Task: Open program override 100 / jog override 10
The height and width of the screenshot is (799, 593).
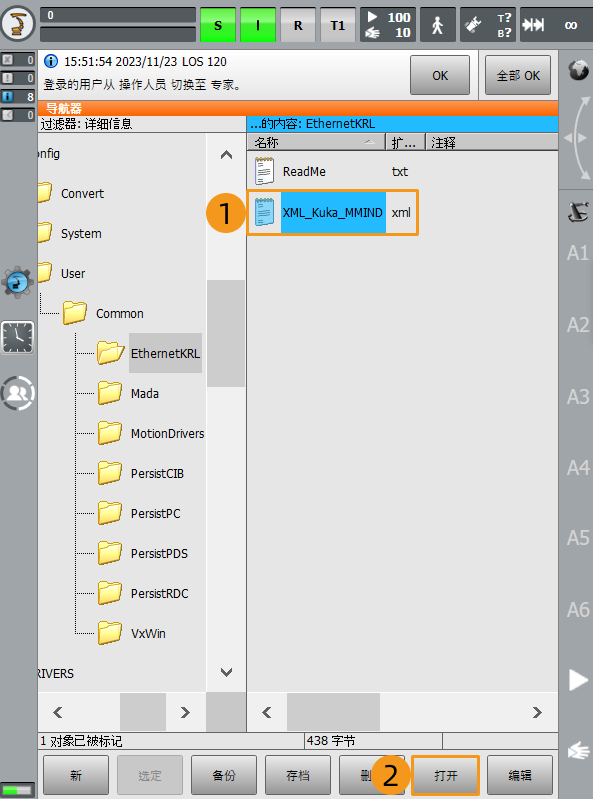Action: (x=388, y=25)
